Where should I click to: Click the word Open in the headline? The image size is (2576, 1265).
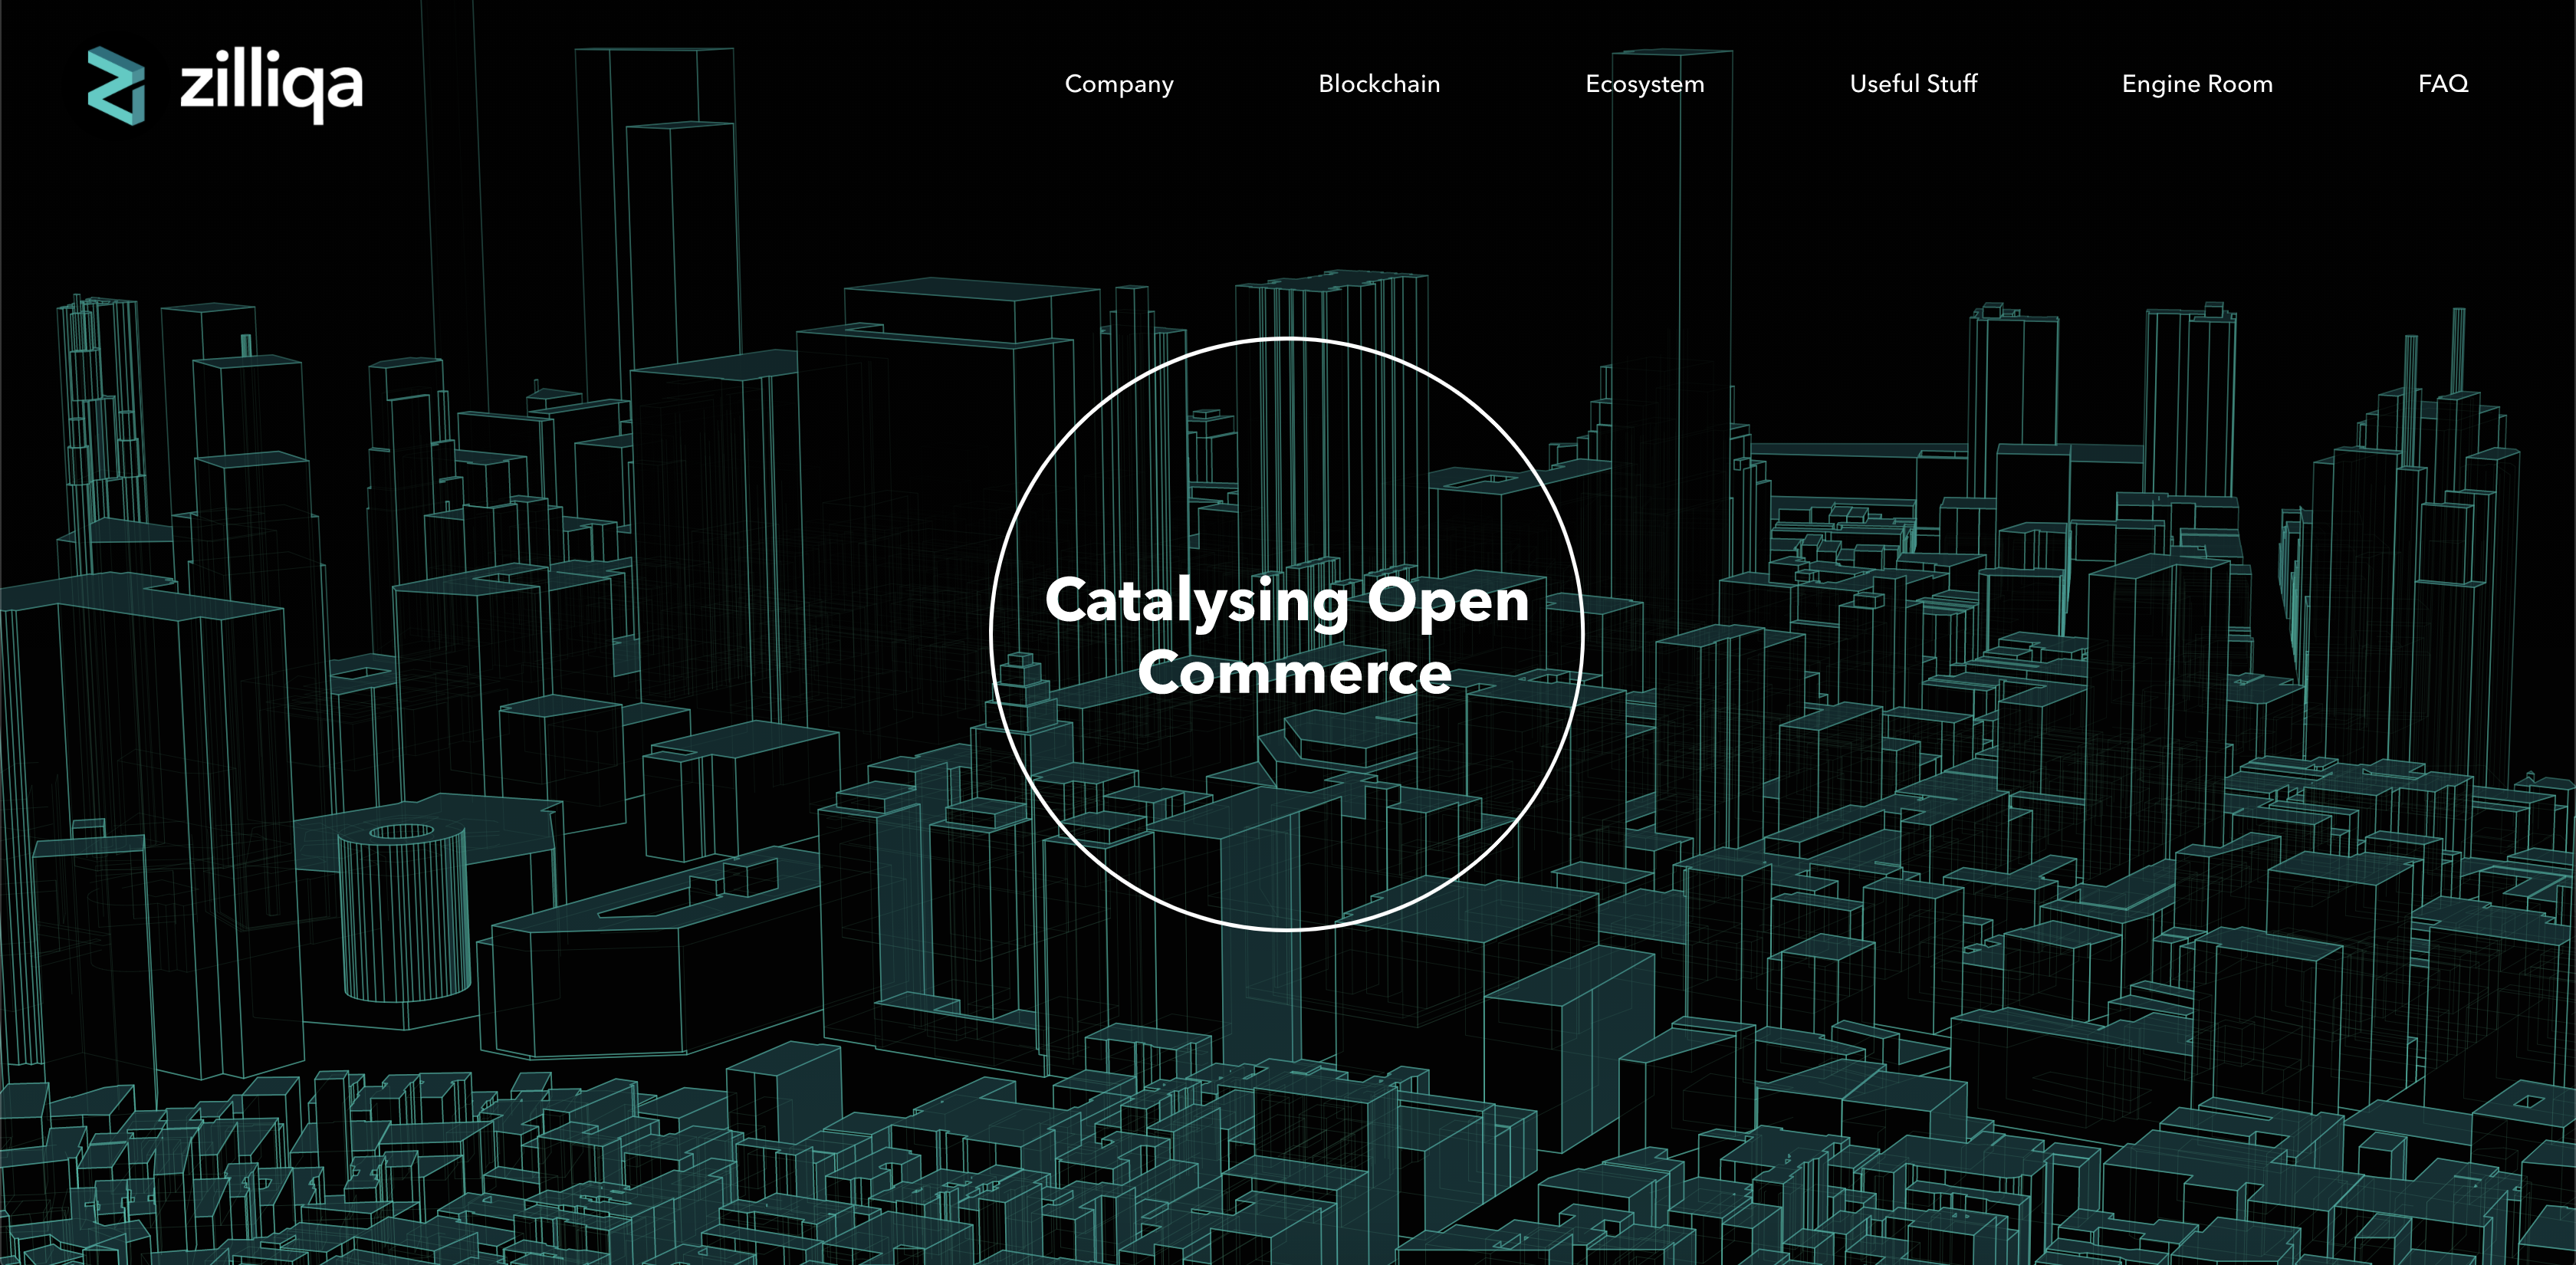[1447, 602]
